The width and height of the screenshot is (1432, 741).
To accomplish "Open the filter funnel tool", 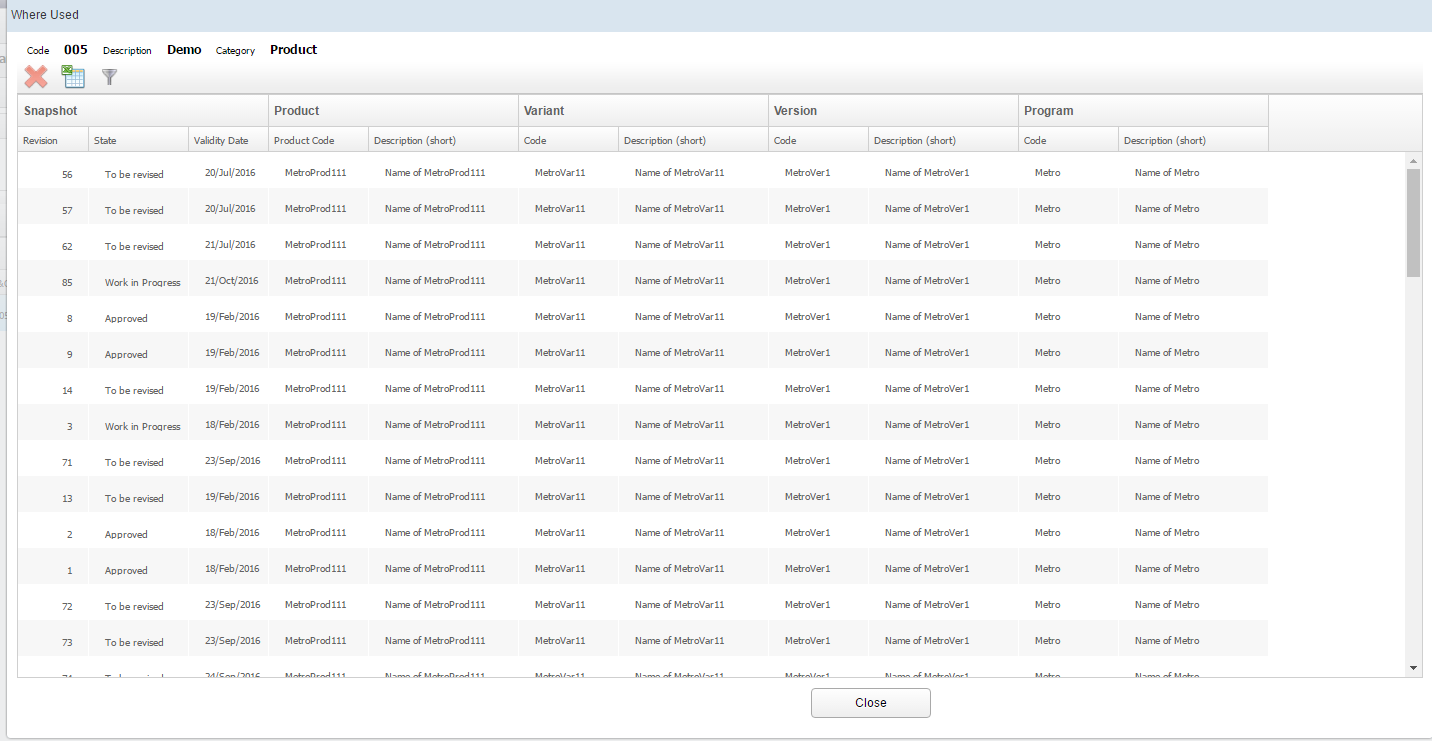I will [x=110, y=77].
